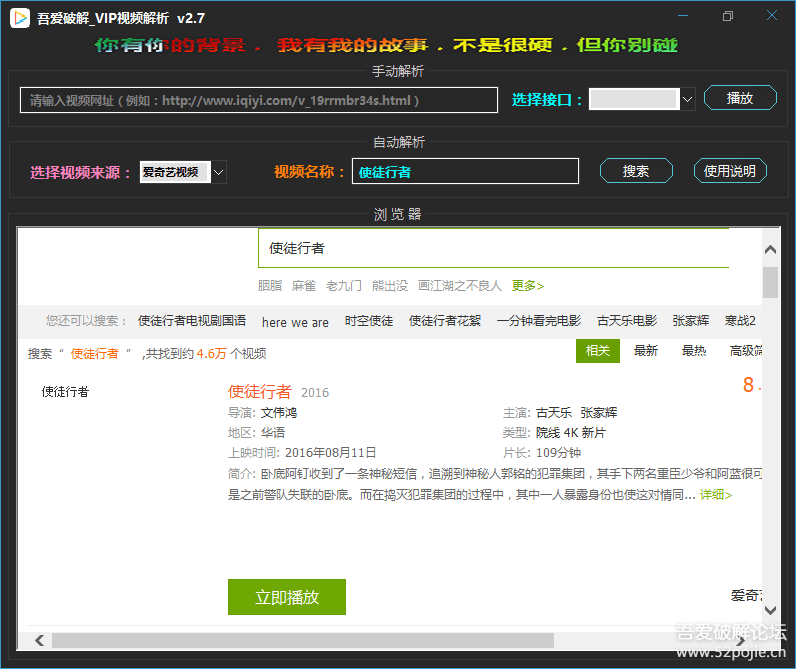Open the 详细> link in the synopsis
Viewport: 796px width, 669px height.
pyautogui.click(x=716, y=495)
